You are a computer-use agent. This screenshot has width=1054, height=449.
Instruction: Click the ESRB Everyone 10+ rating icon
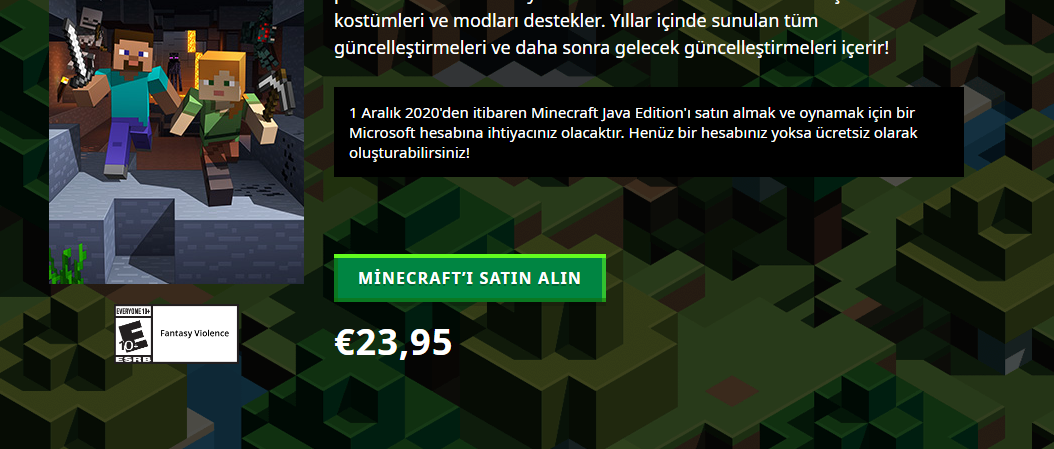pyautogui.click(x=134, y=334)
